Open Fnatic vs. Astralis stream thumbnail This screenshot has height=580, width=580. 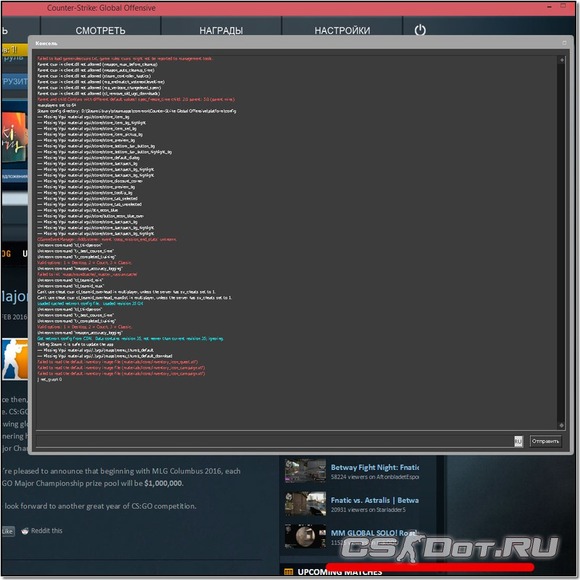click(x=306, y=503)
